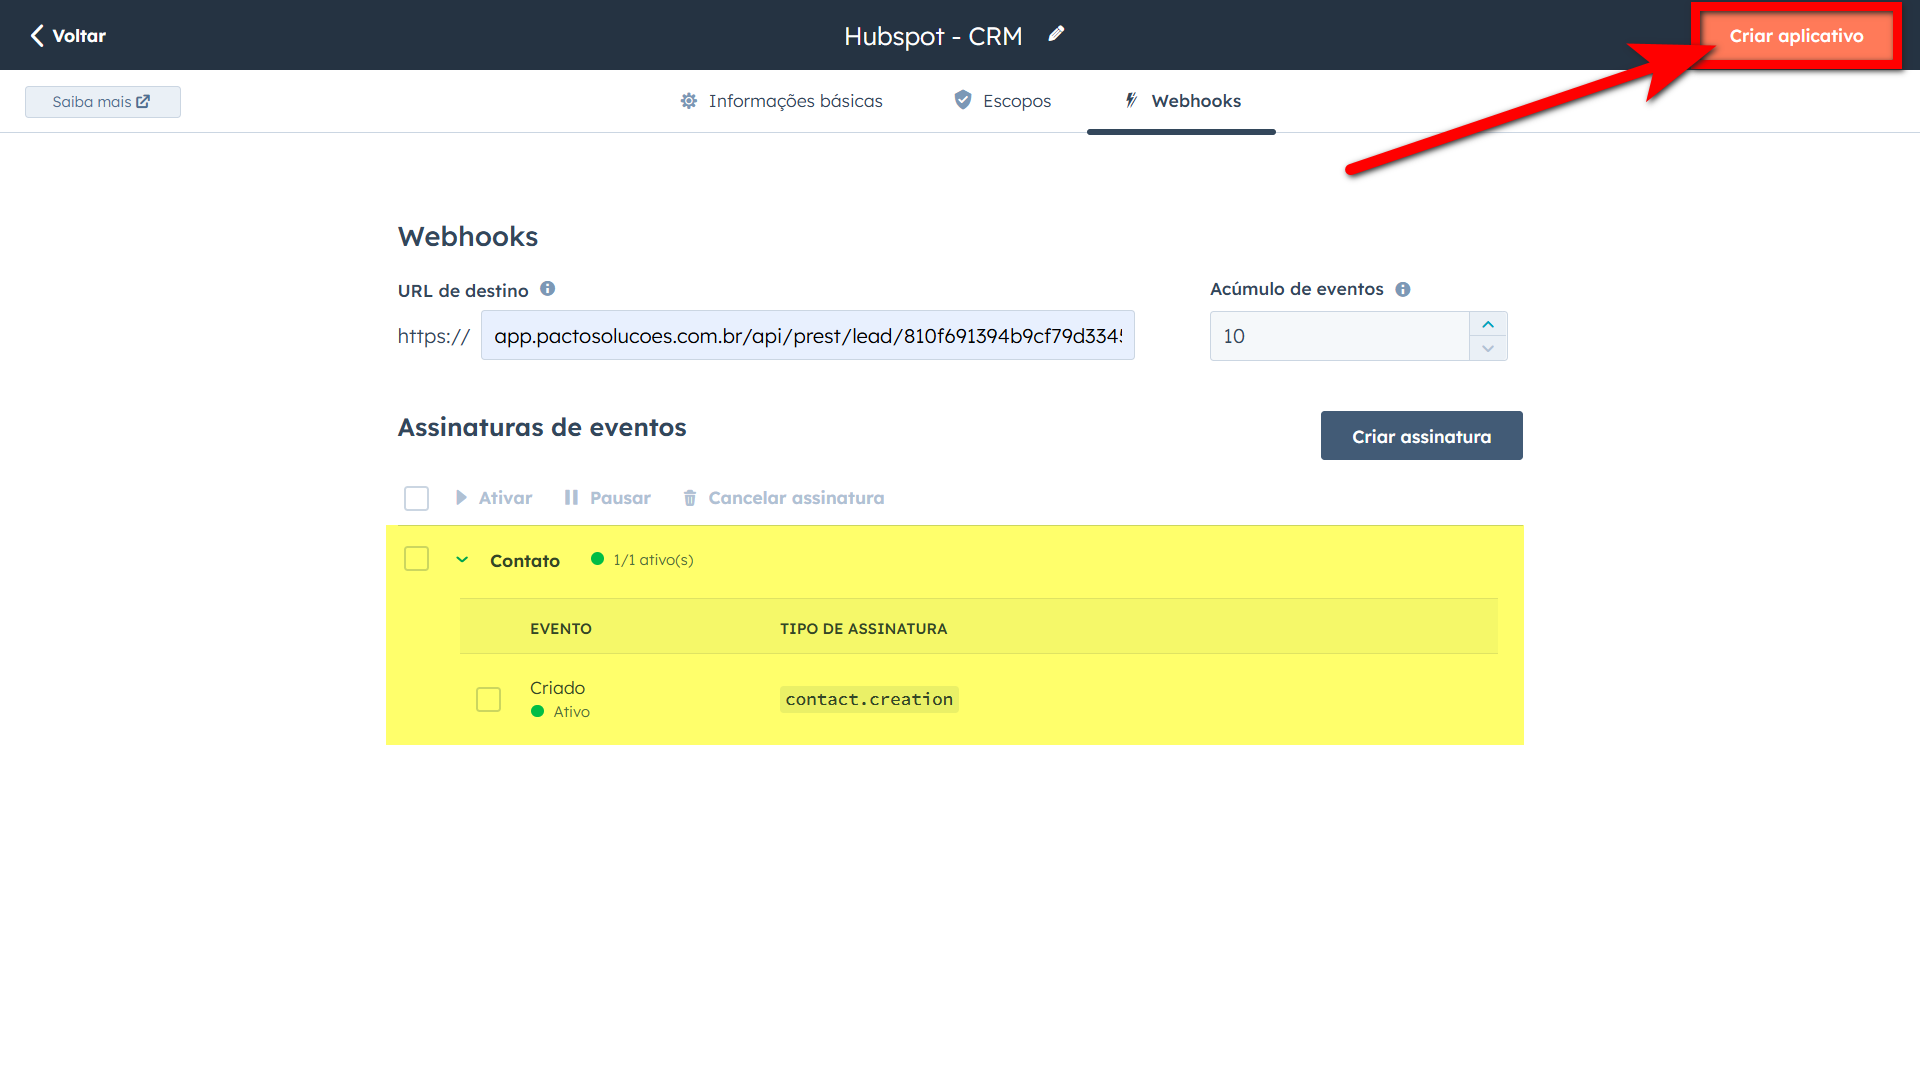Toggle the select-all subscriptions checkbox
Screen dimensions: 1920x1080
(416, 498)
